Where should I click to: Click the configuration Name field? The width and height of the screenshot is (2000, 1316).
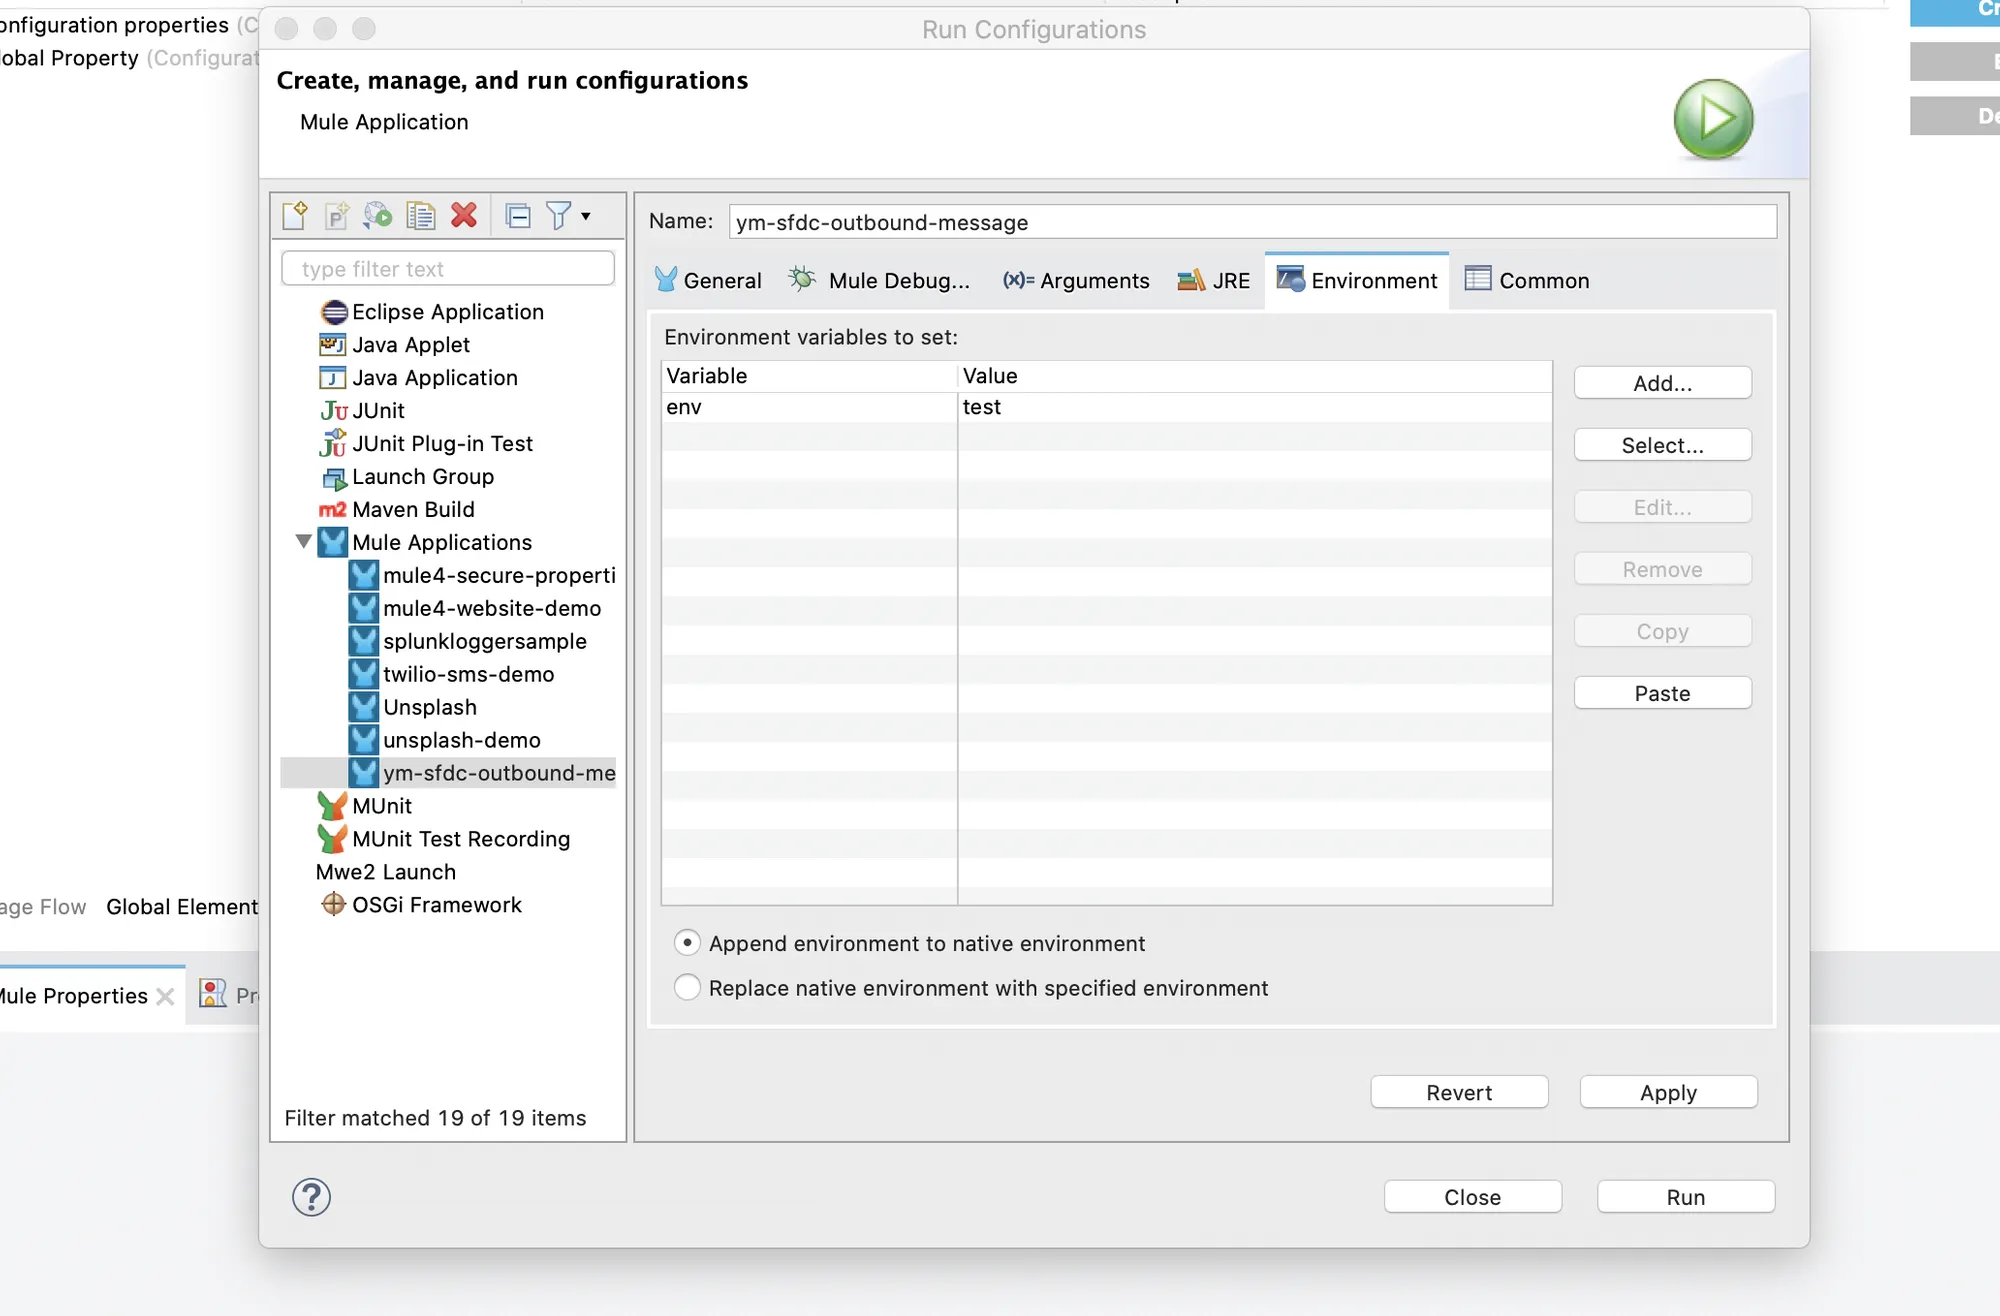[x=1253, y=222]
